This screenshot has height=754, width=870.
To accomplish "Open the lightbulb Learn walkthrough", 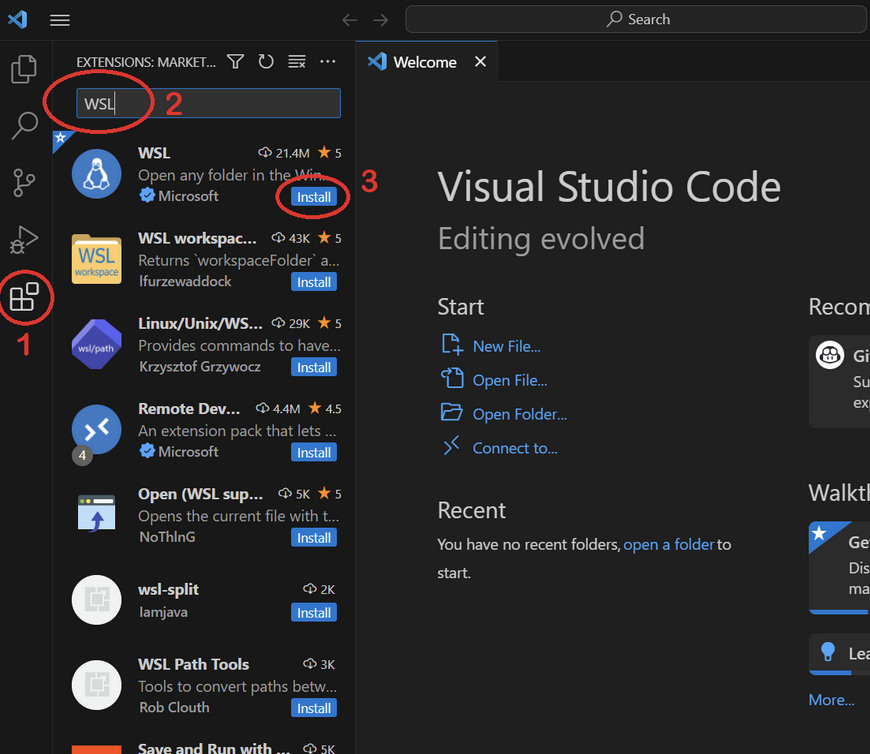I will (x=839, y=654).
